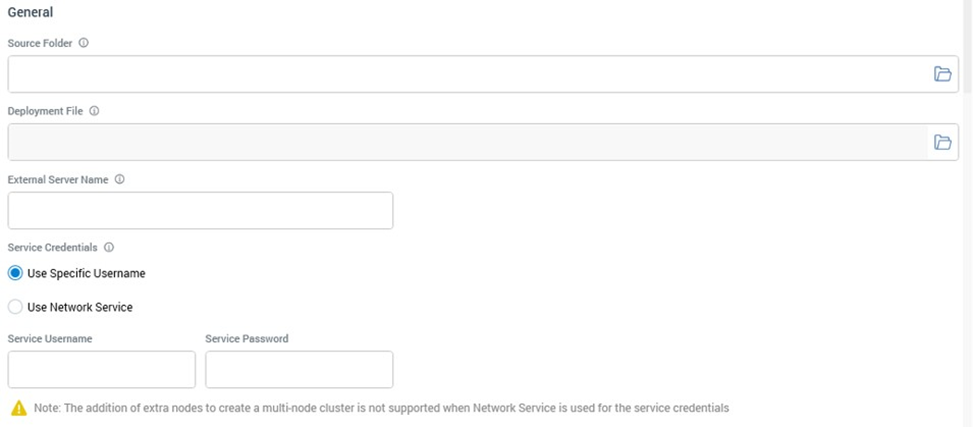Viewport: 973px width, 427px height.
Task: Click the Service Password input field
Action: (299, 369)
